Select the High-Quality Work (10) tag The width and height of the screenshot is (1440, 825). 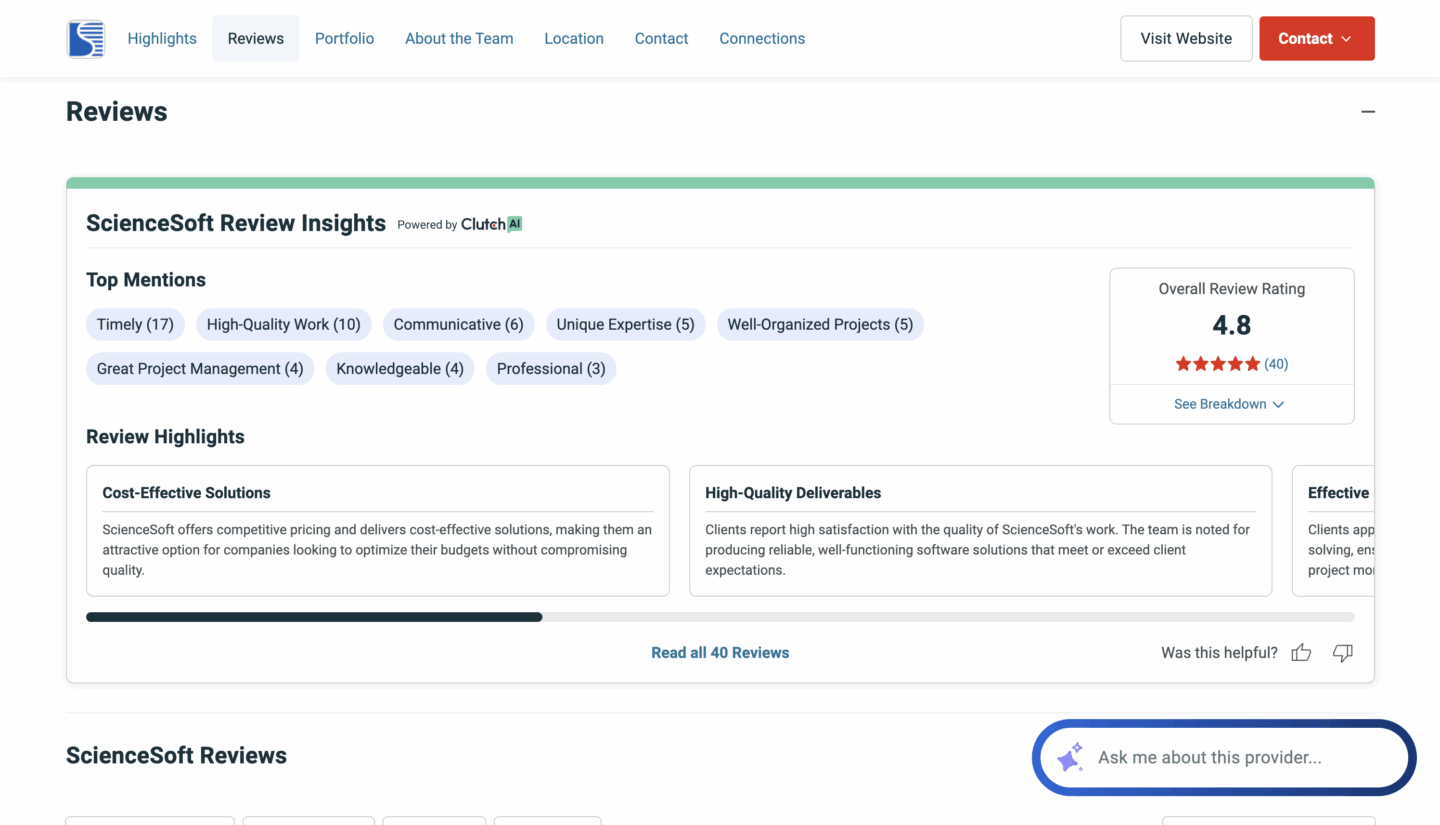coord(284,324)
